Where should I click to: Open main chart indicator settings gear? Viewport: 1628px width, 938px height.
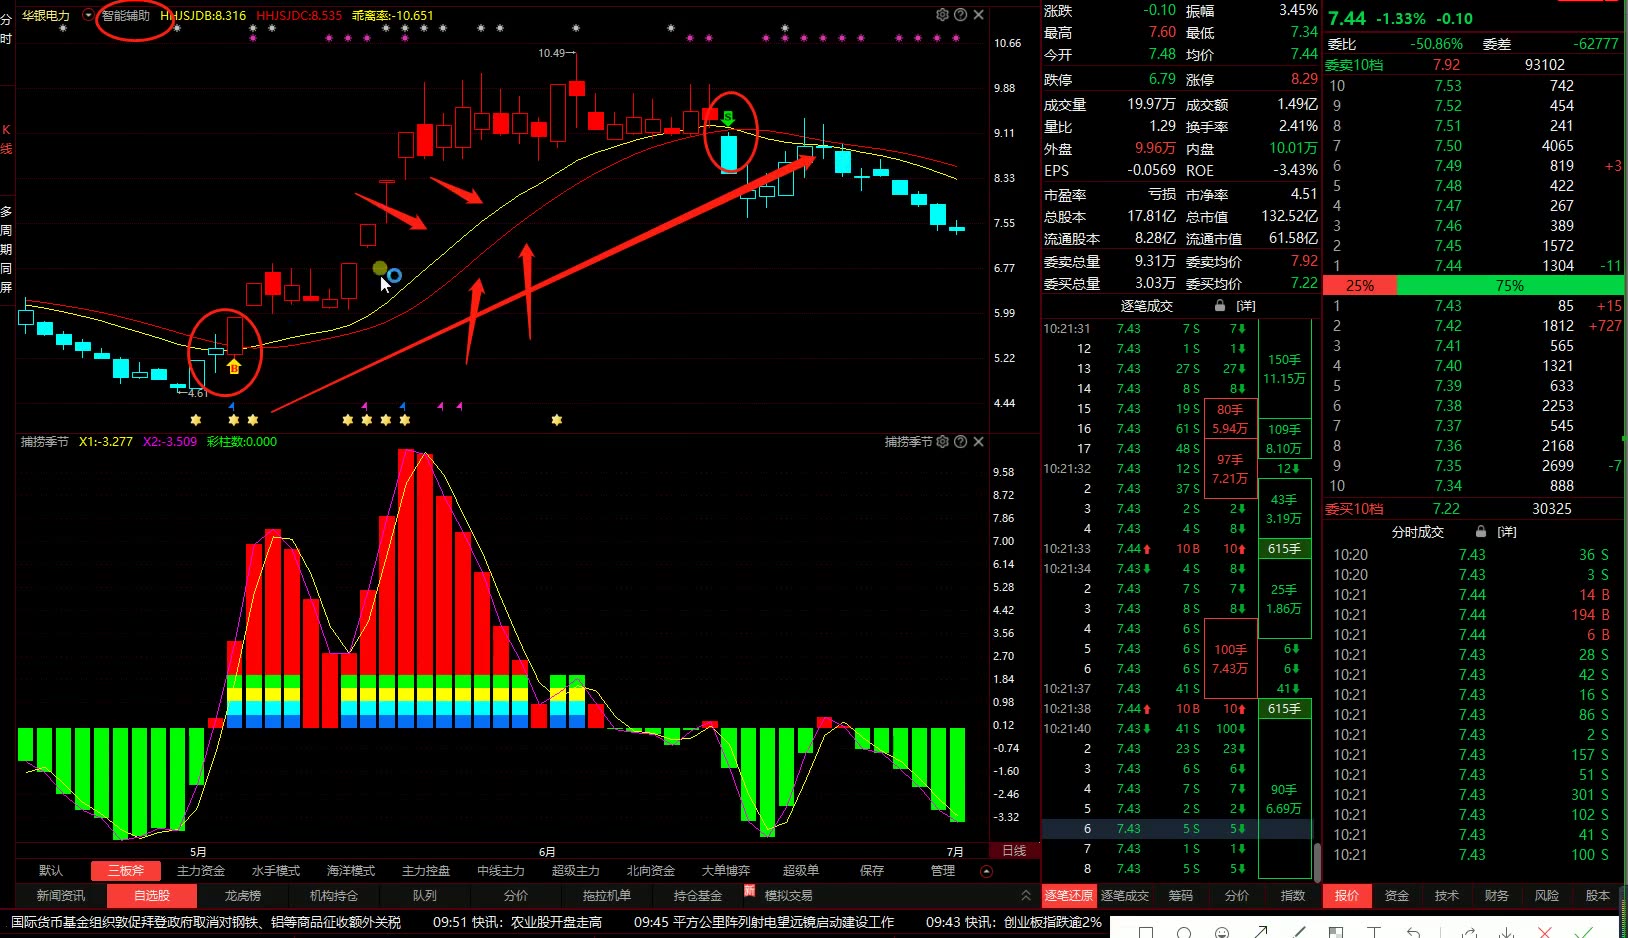[942, 15]
